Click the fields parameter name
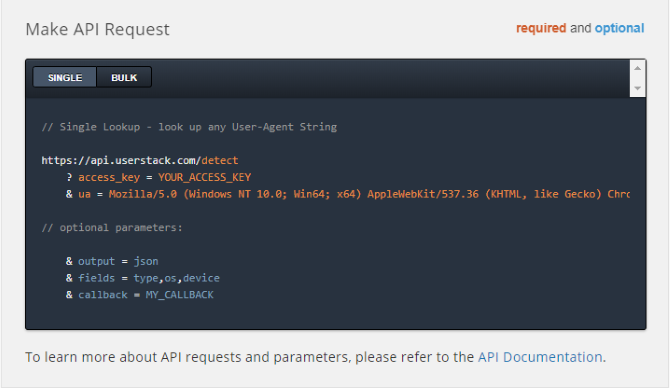Viewport: 670px width, 388px height. [97, 278]
